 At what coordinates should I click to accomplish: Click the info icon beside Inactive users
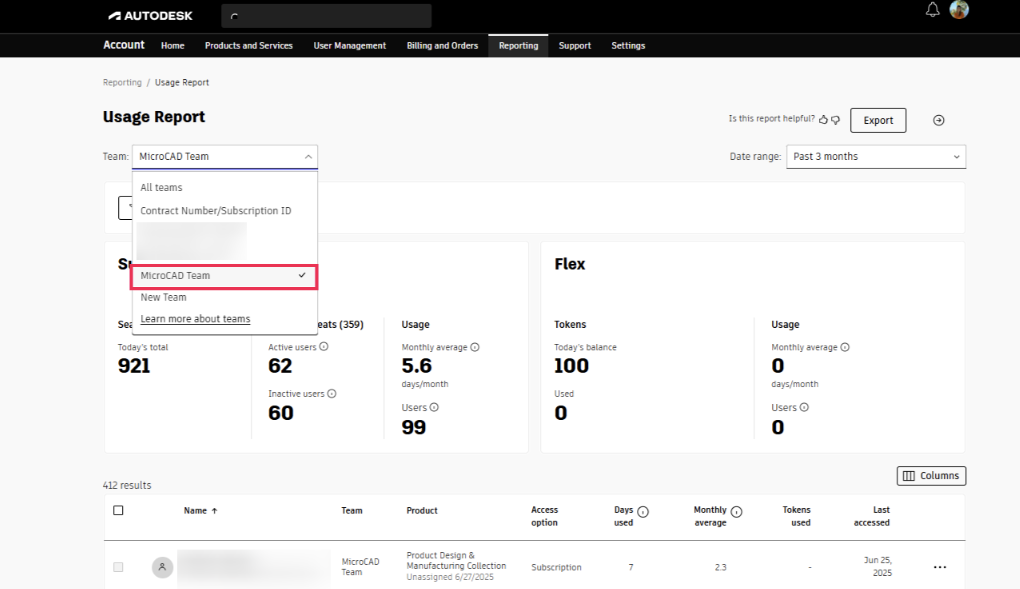tap(332, 394)
